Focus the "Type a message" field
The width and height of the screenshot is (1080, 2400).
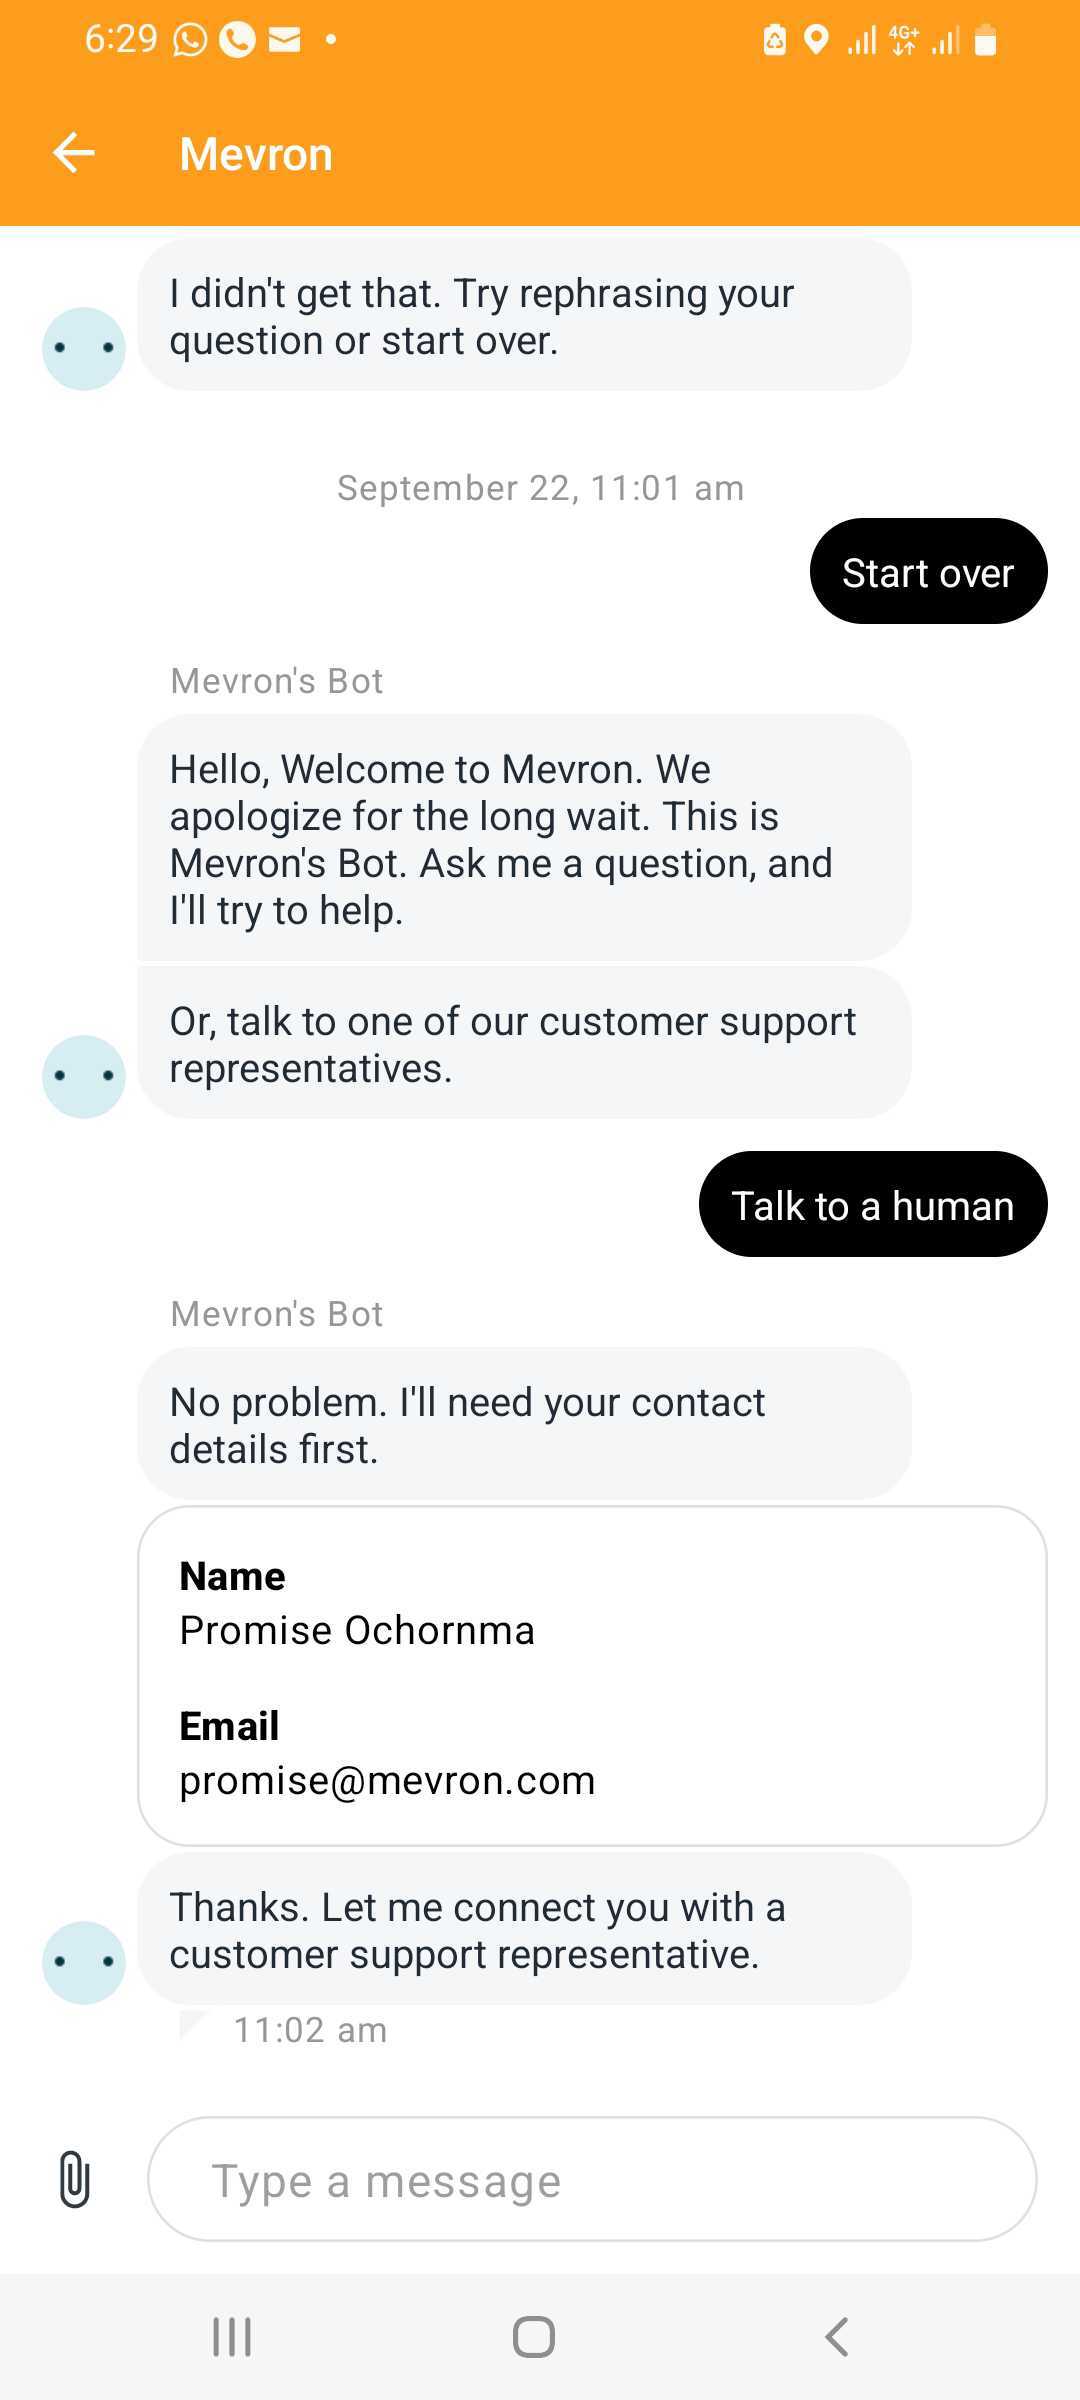(592, 2180)
